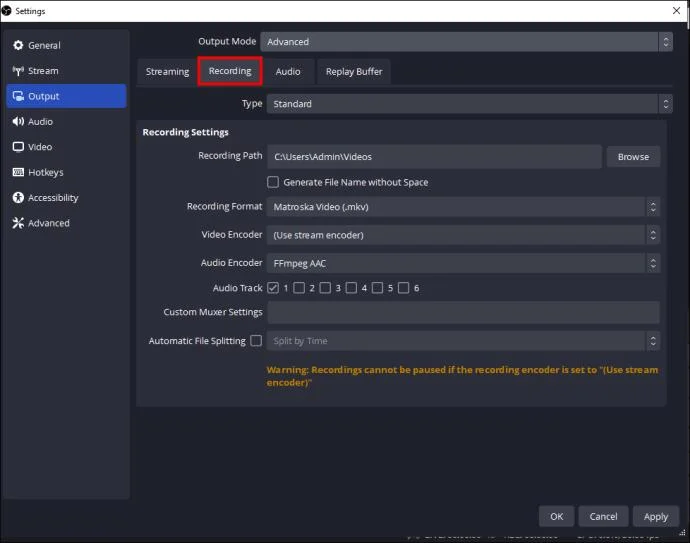Switch to the Recording tab
The width and height of the screenshot is (690, 543).
(230, 71)
